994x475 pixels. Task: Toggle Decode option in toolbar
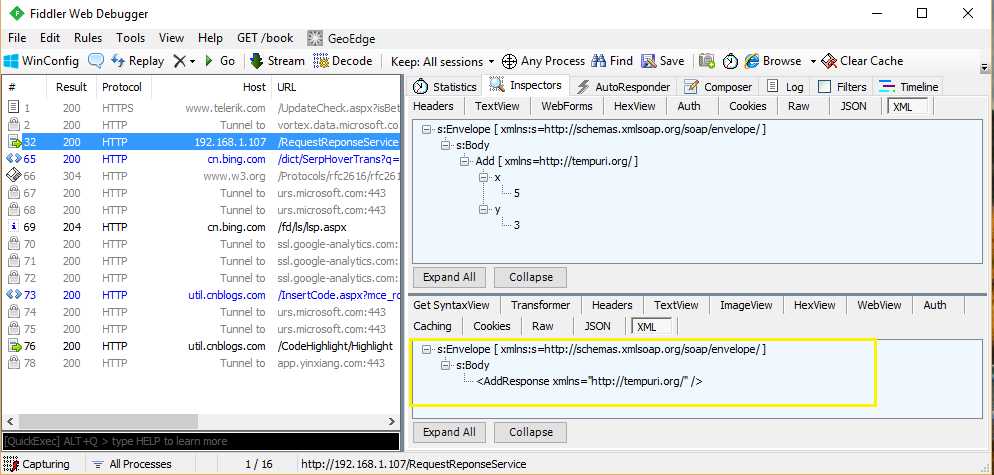click(x=343, y=61)
